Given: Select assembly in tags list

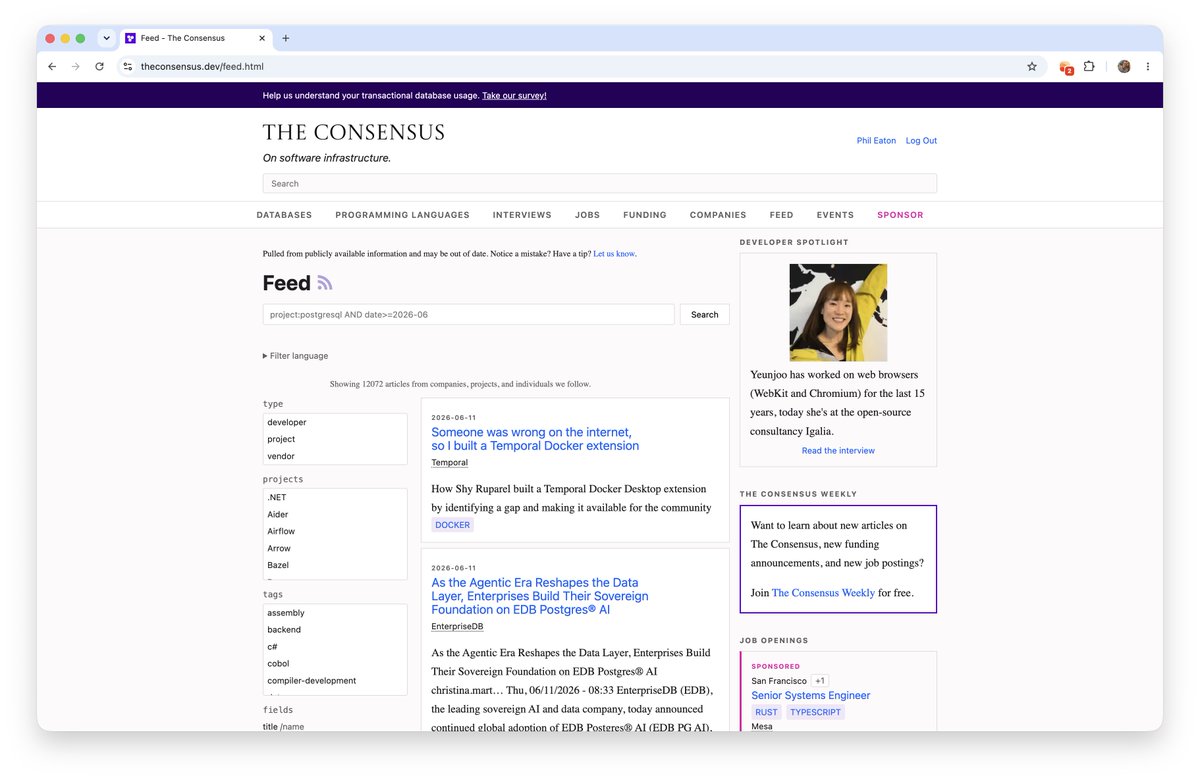Looking at the screenshot, I should [x=334, y=613].
